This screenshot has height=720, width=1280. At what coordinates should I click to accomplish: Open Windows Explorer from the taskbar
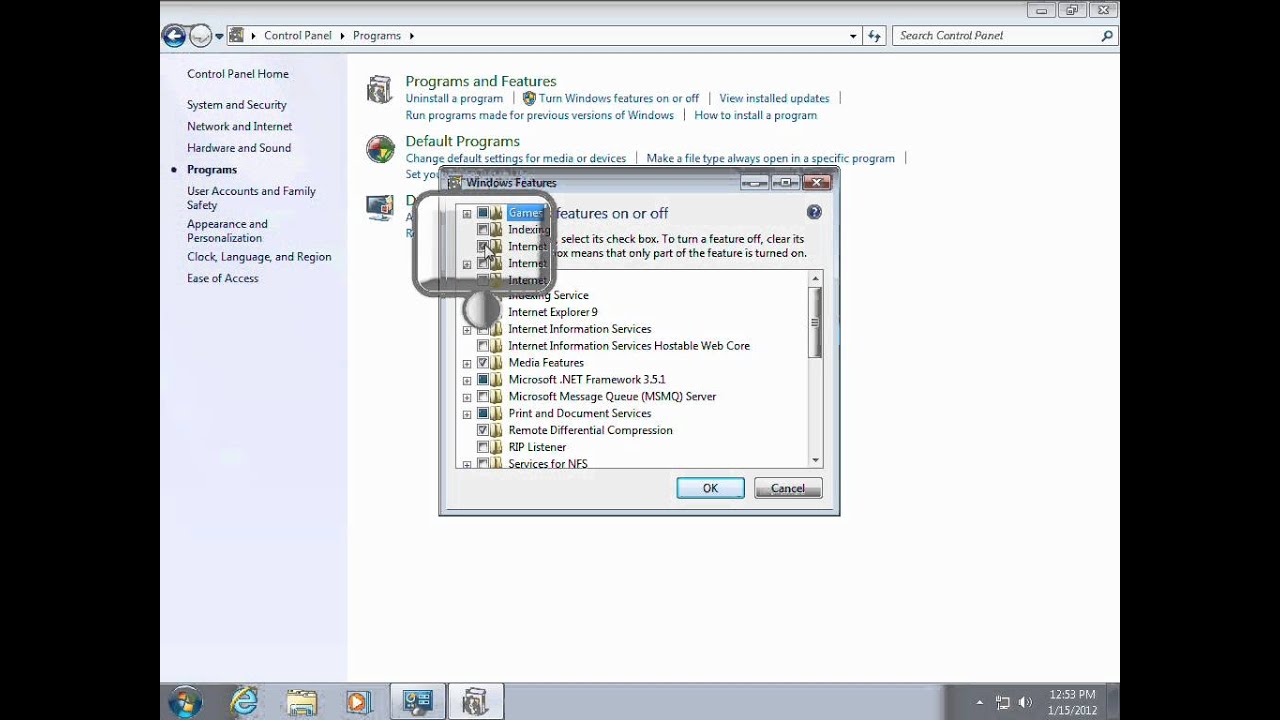point(301,702)
